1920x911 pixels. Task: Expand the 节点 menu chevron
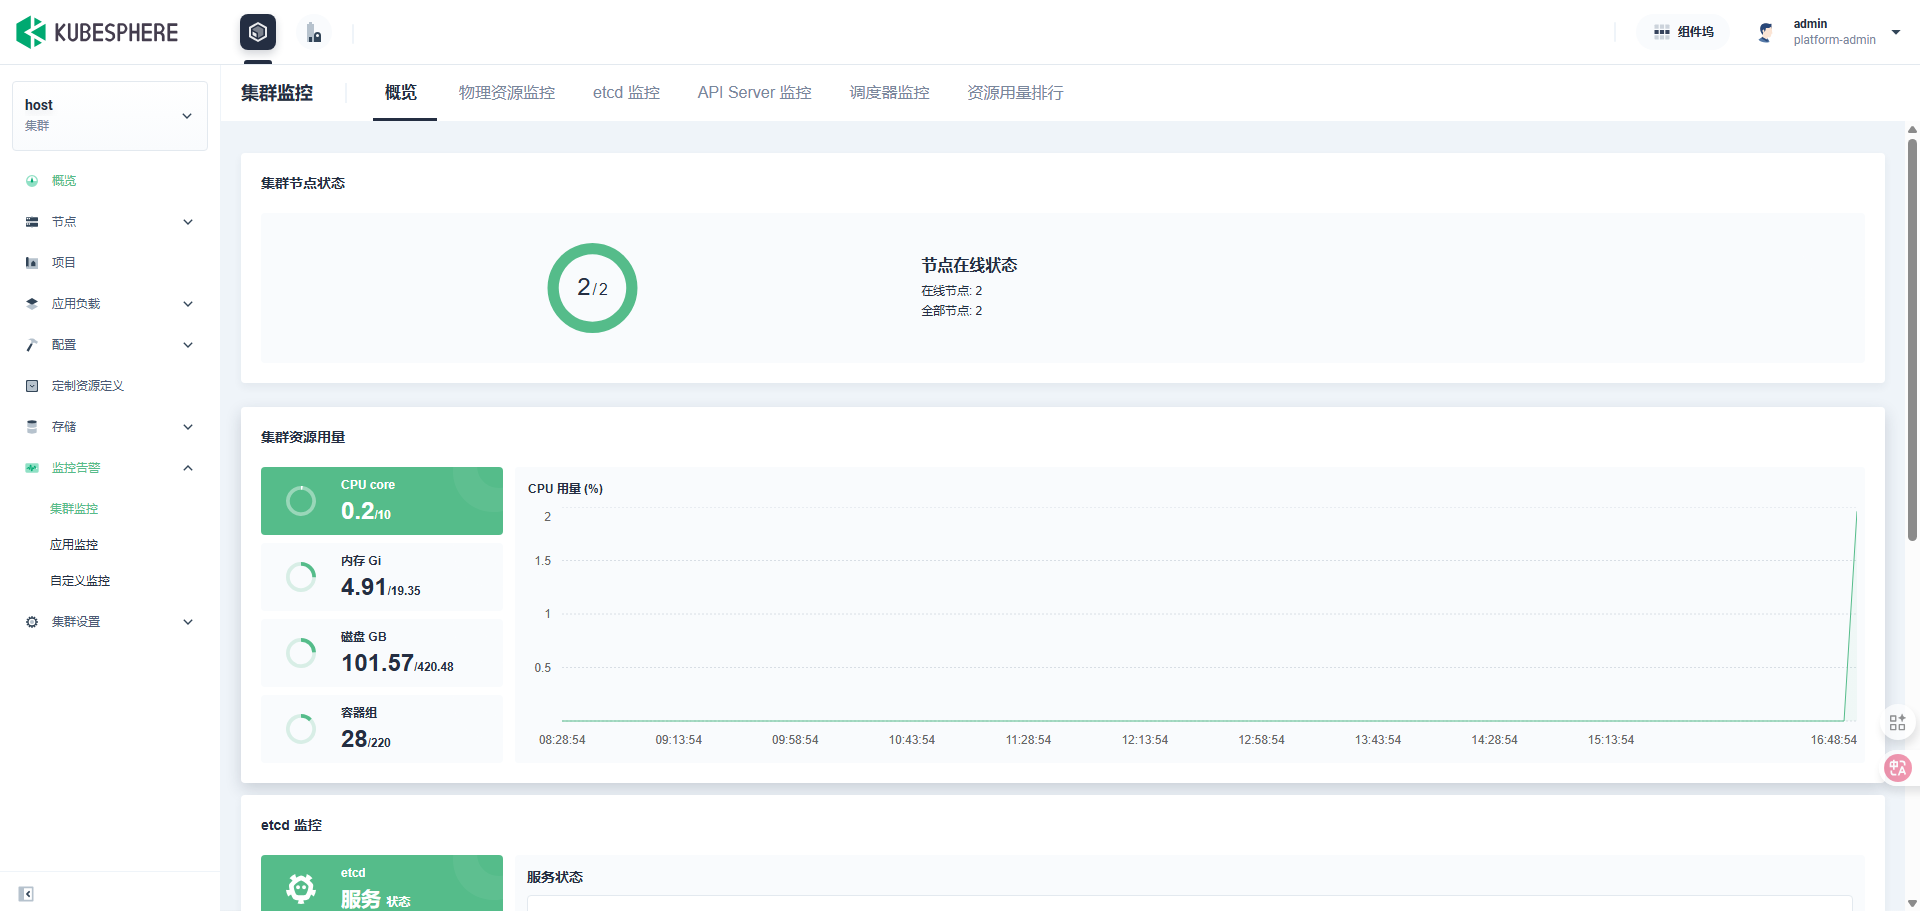[x=188, y=222]
